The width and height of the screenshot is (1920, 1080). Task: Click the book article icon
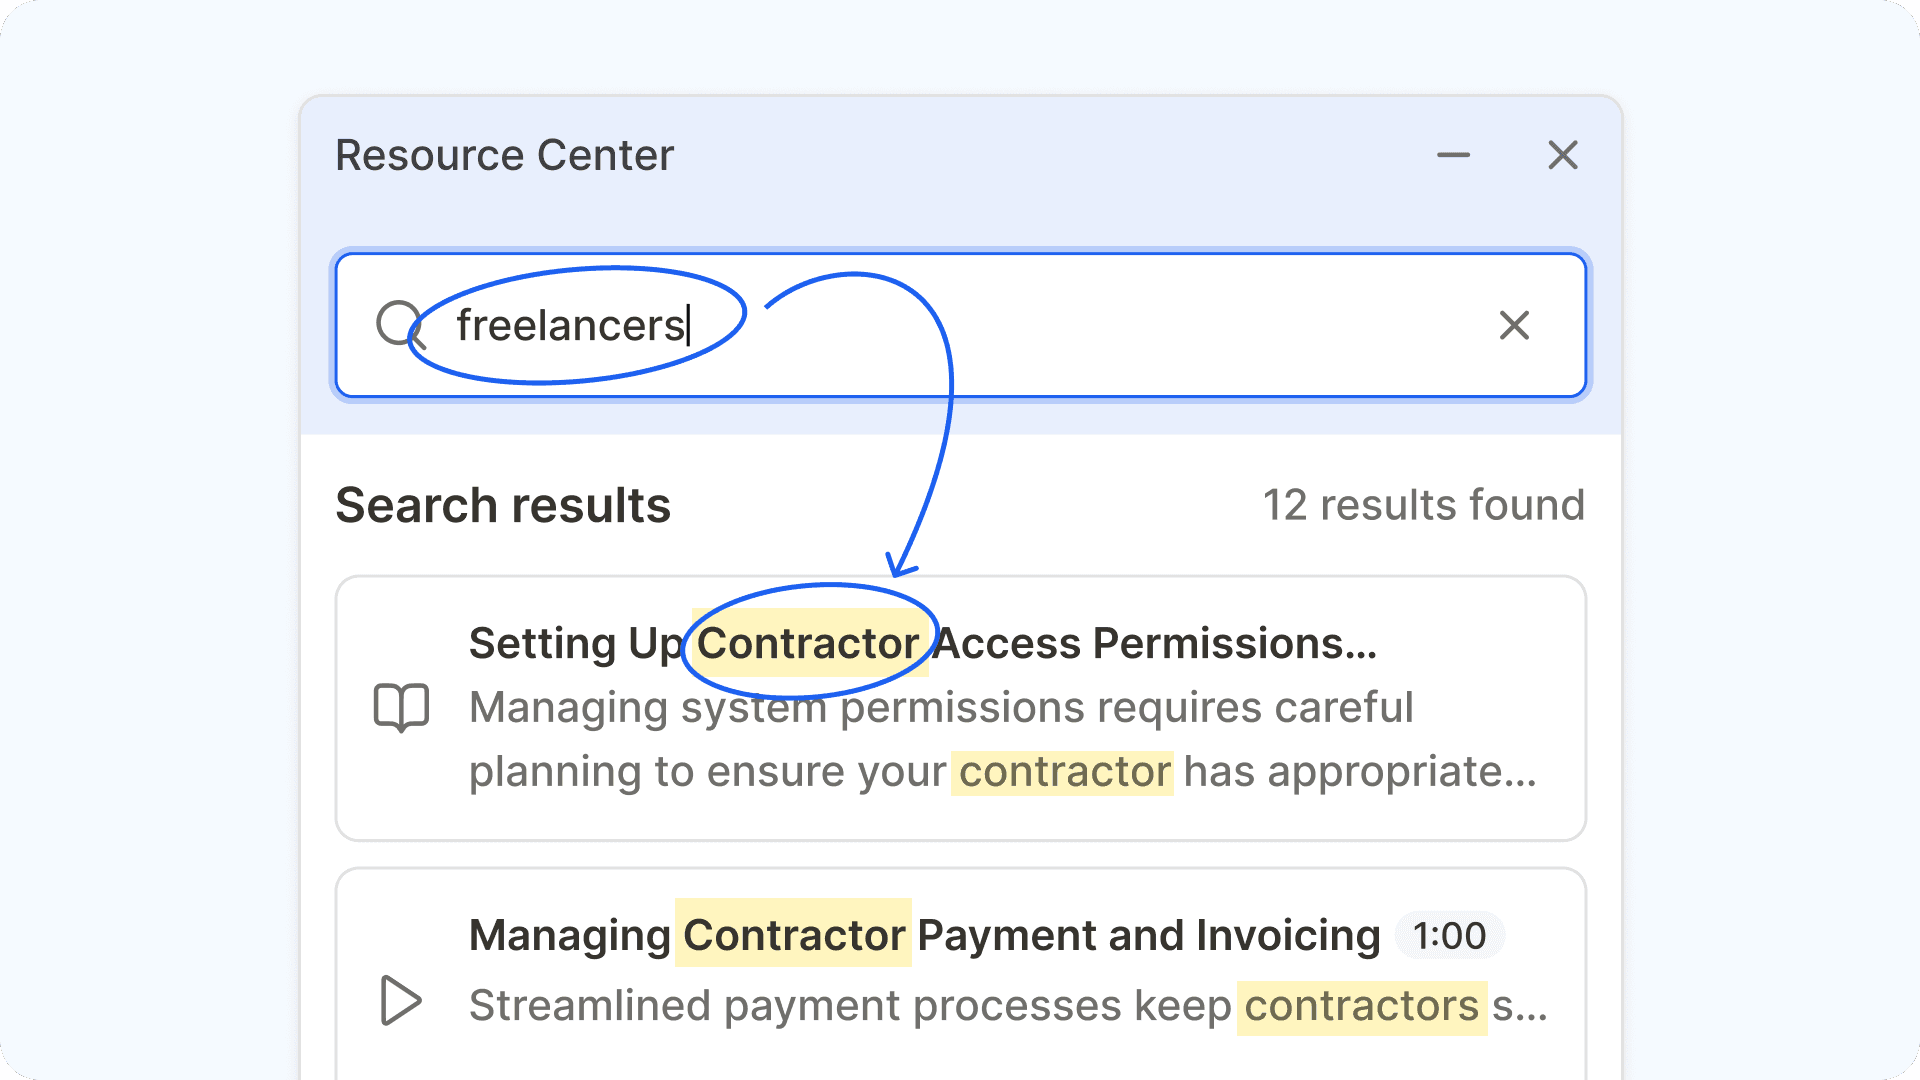click(x=401, y=707)
